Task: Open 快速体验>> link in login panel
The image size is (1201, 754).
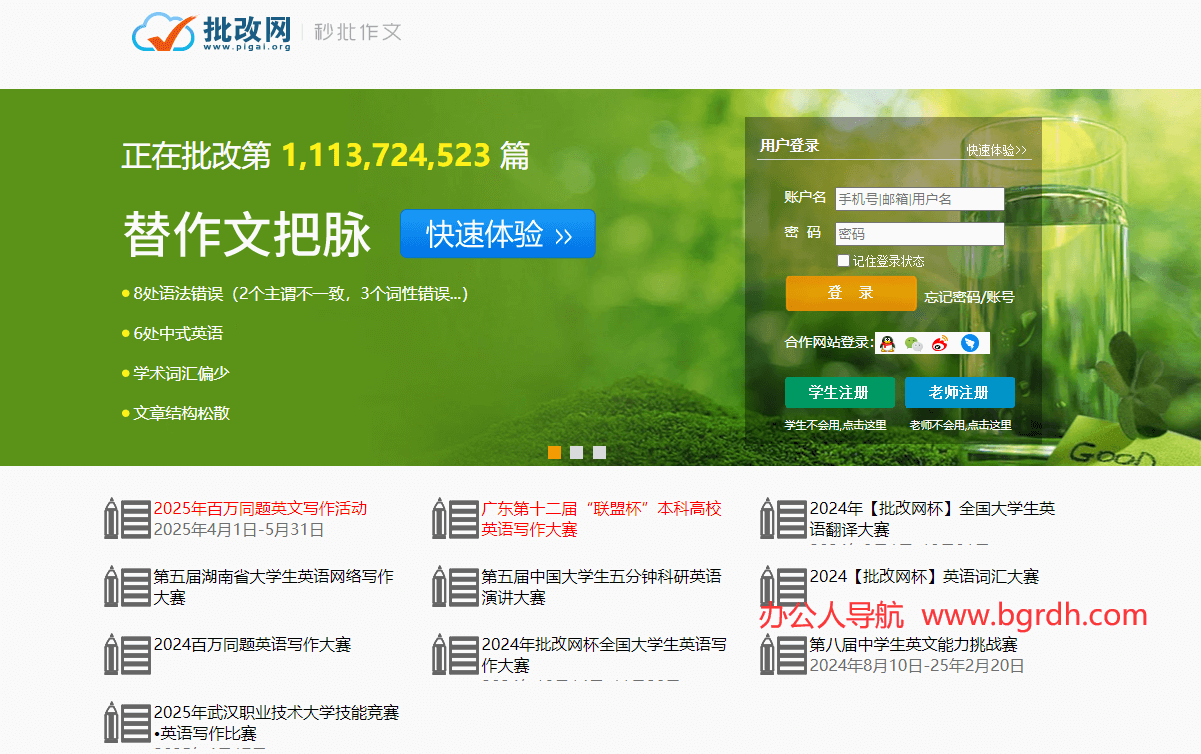Action: 997,150
